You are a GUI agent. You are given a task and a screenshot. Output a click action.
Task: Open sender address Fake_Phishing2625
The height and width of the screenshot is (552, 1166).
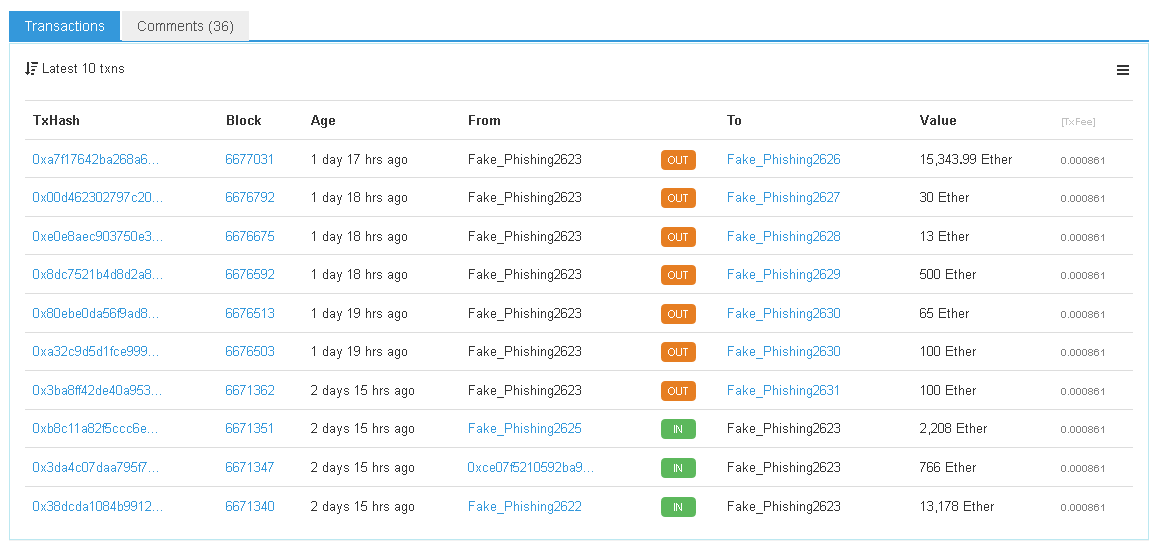(x=524, y=429)
